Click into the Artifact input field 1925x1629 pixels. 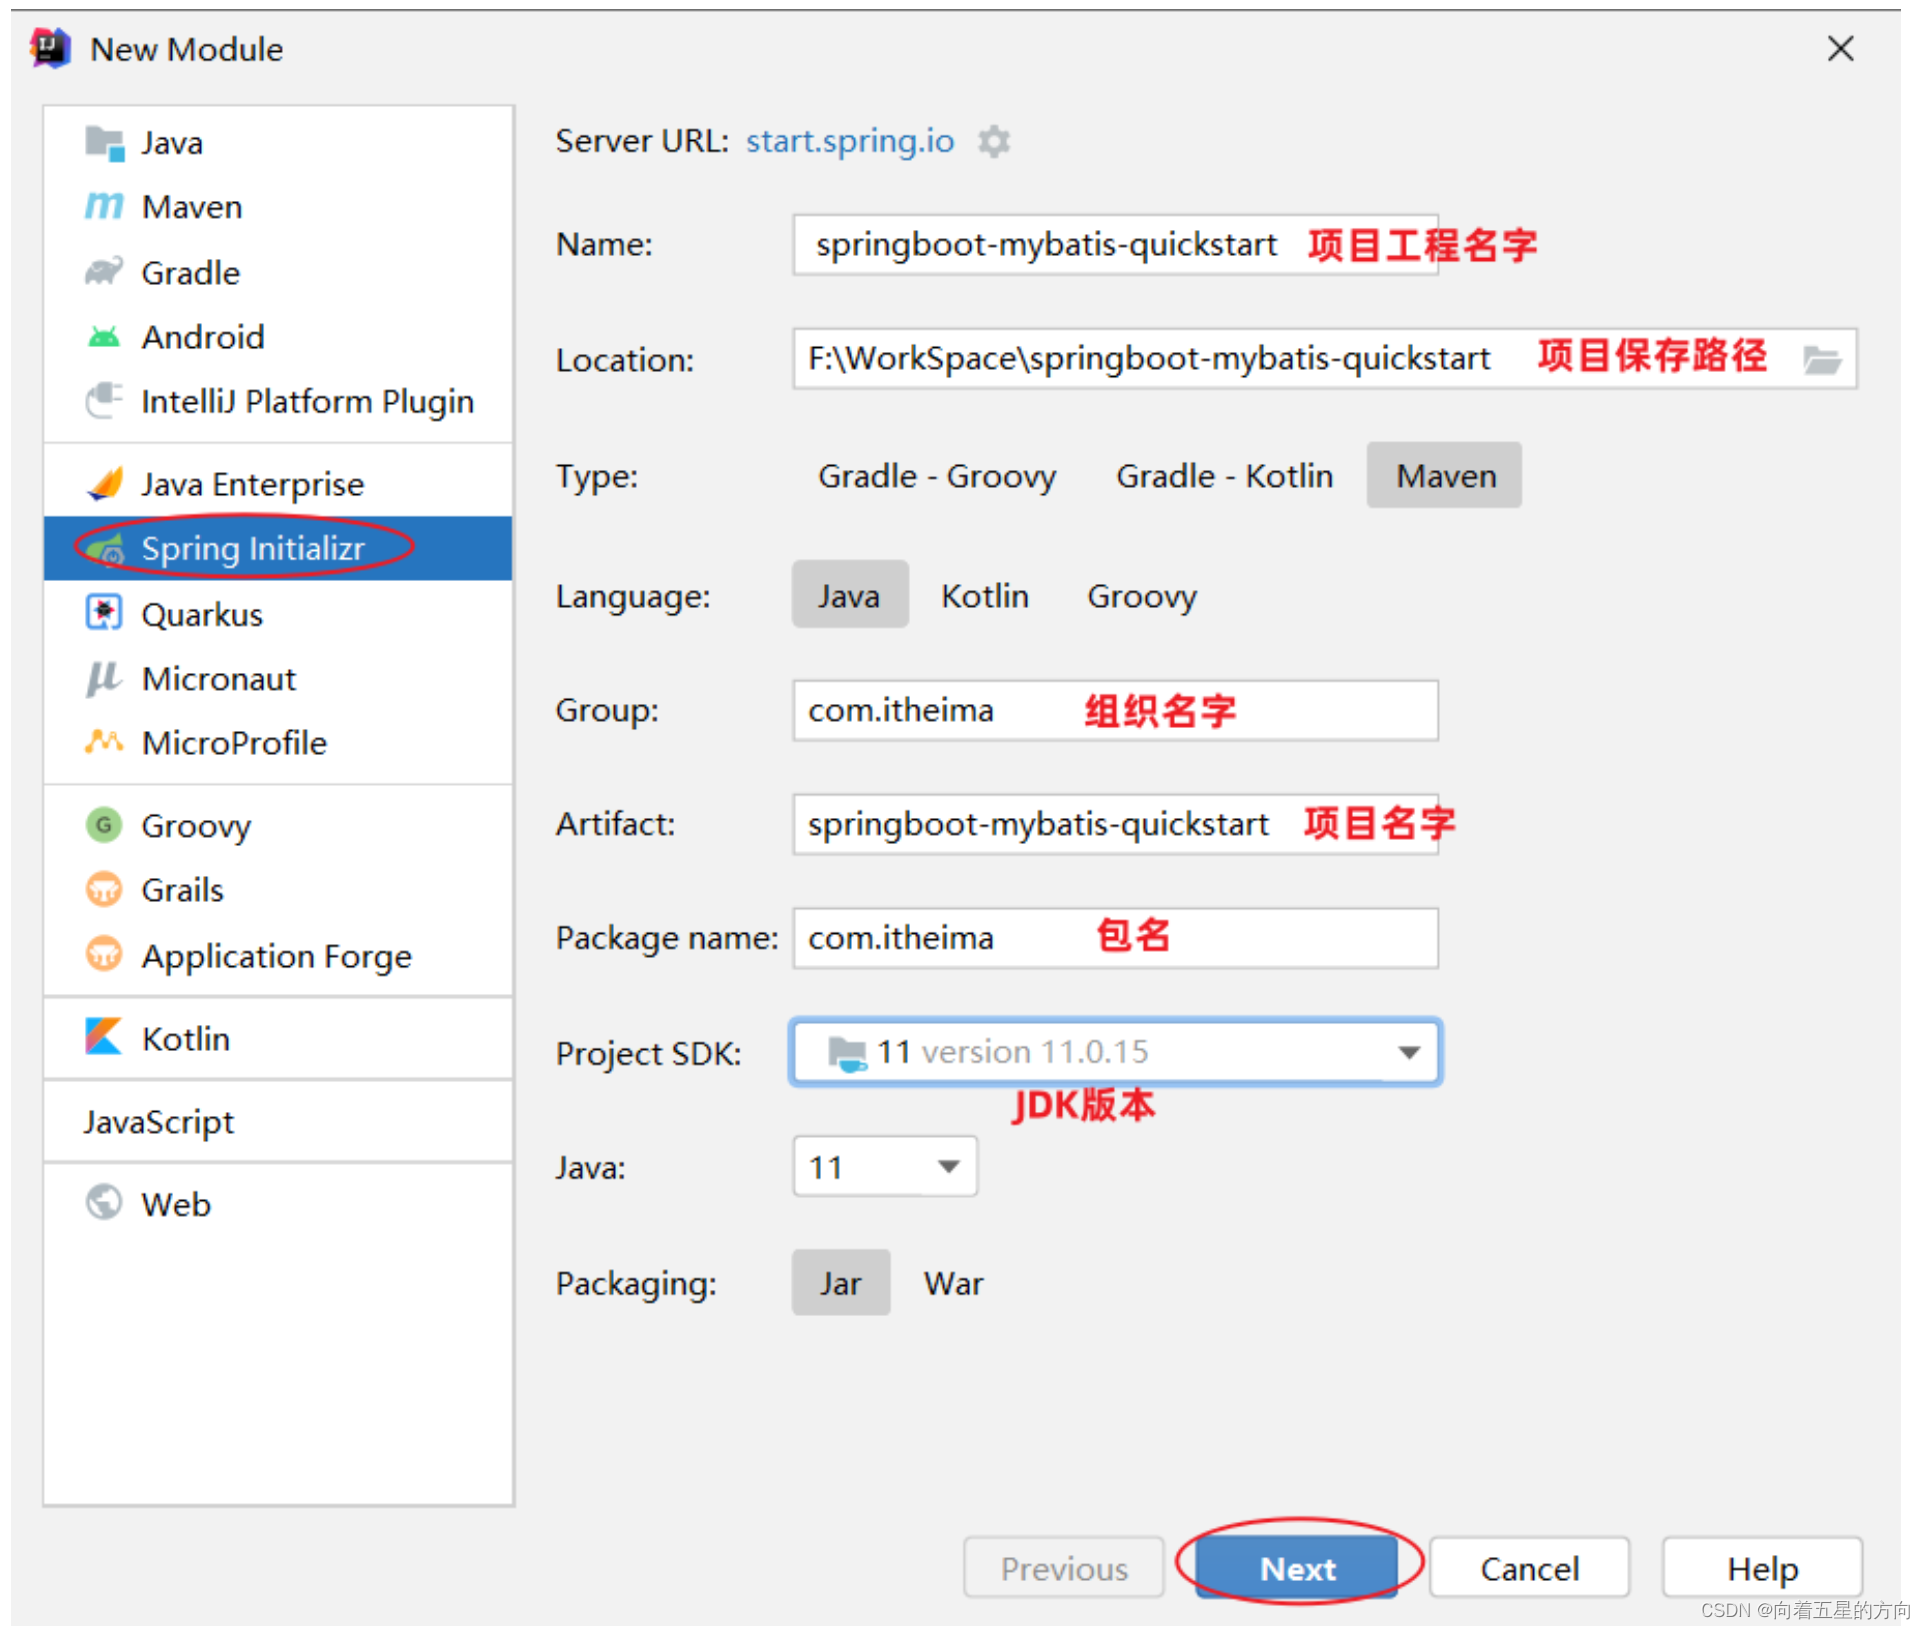[1115, 824]
